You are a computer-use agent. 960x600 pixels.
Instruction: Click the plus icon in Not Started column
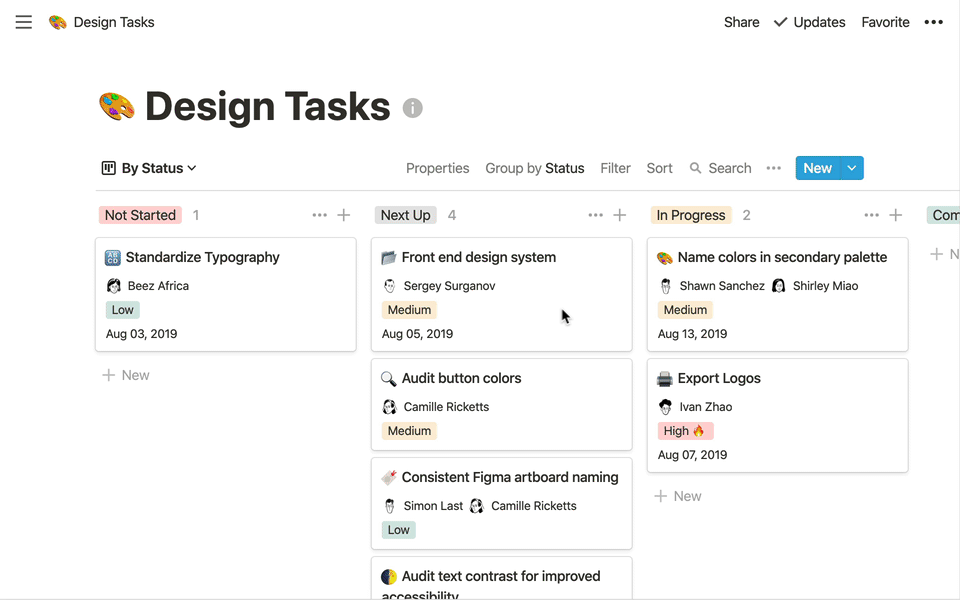(x=344, y=215)
